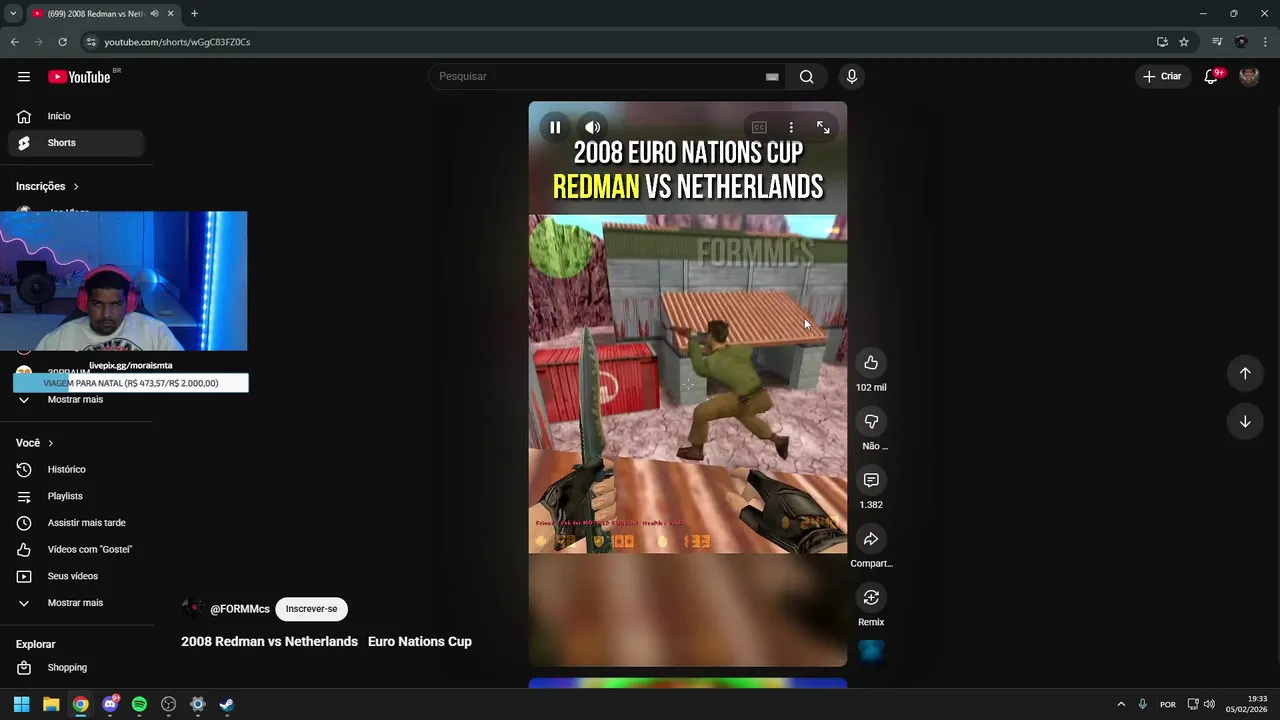Screen dimensions: 1280x720
Task: Go to the YouTube logo home link
Action: point(79,77)
